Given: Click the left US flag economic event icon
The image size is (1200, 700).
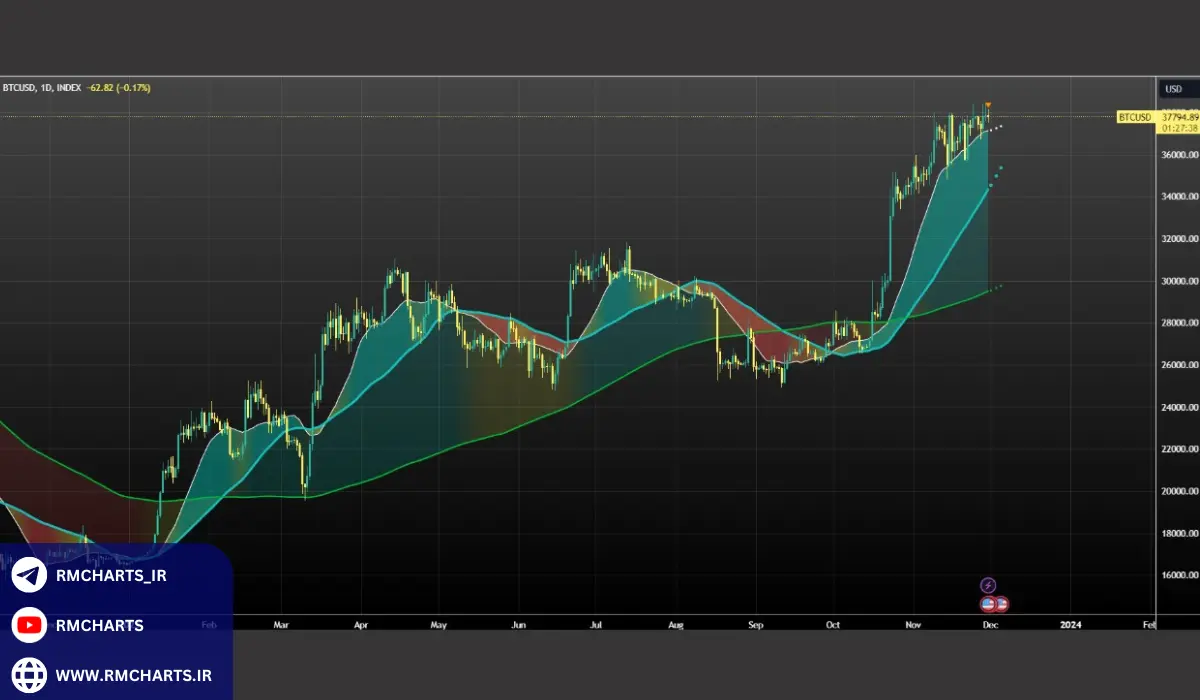Looking at the screenshot, I should [988, 604].
